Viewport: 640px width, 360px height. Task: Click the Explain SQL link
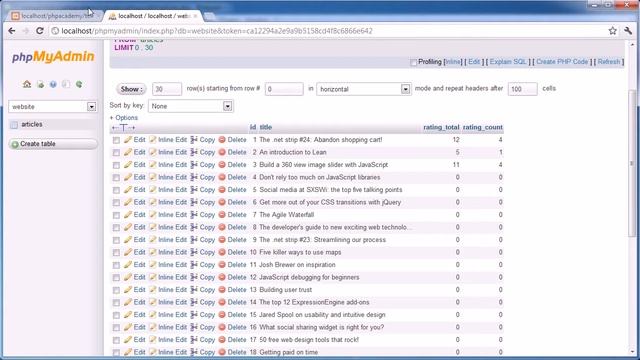pyautogui.click(x=508, y=62)
